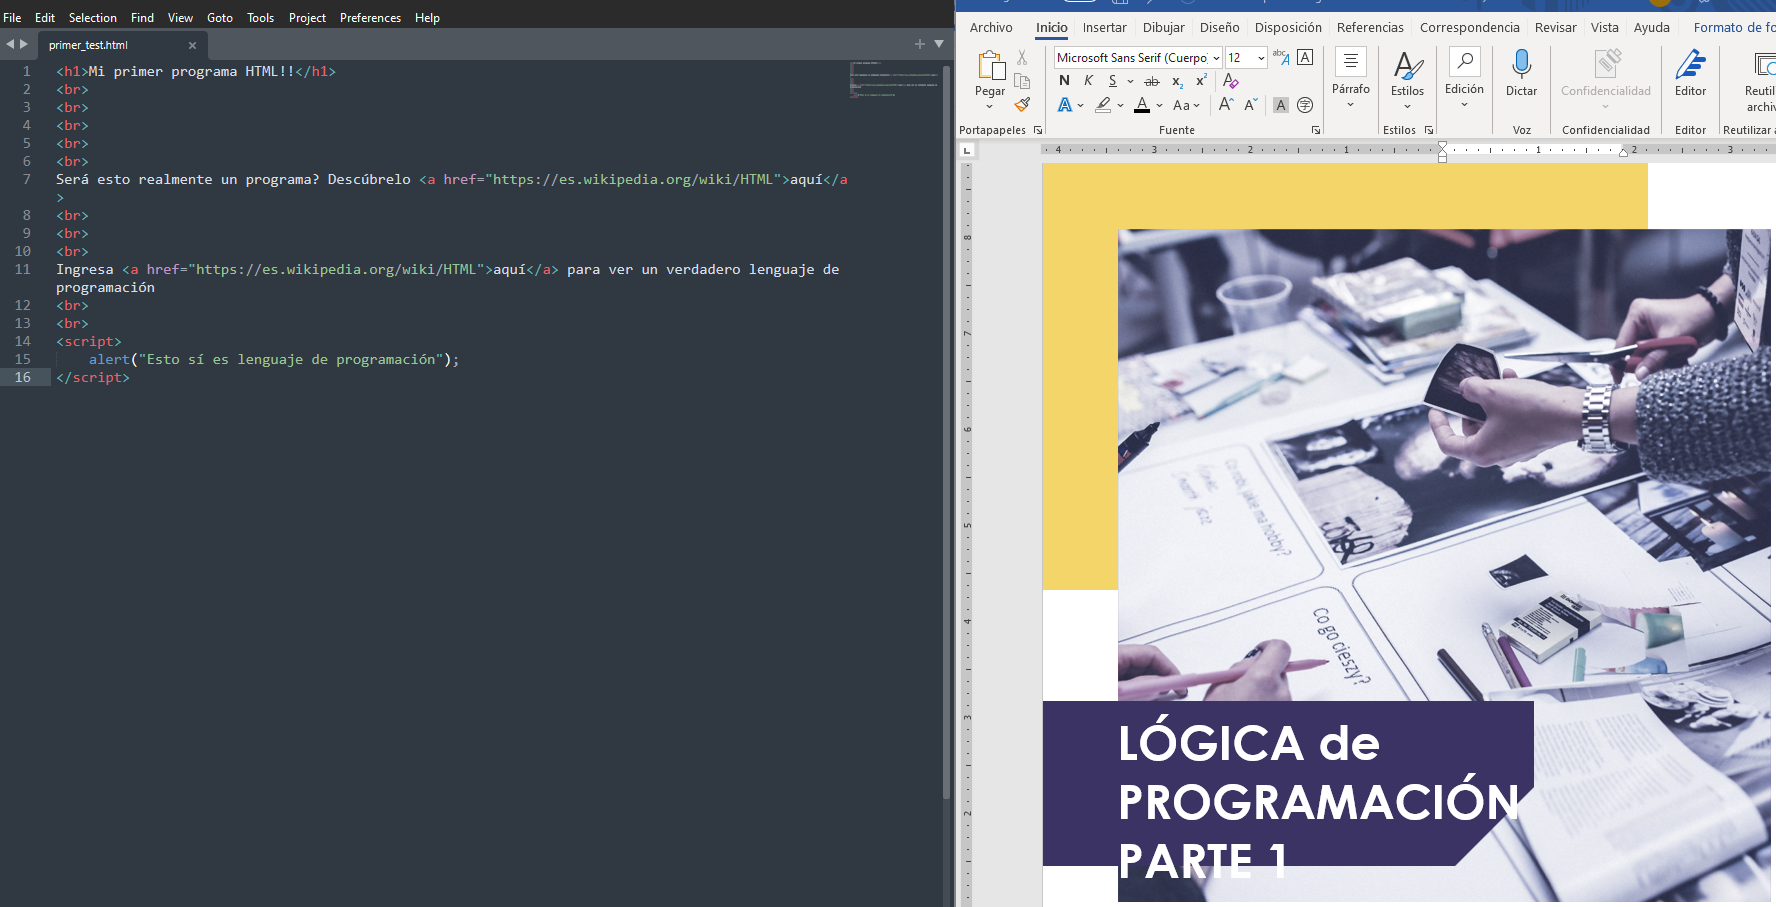Enable strikethrough (ab) formatting
The image size is (1776, 907).
tap(1152, 81)
